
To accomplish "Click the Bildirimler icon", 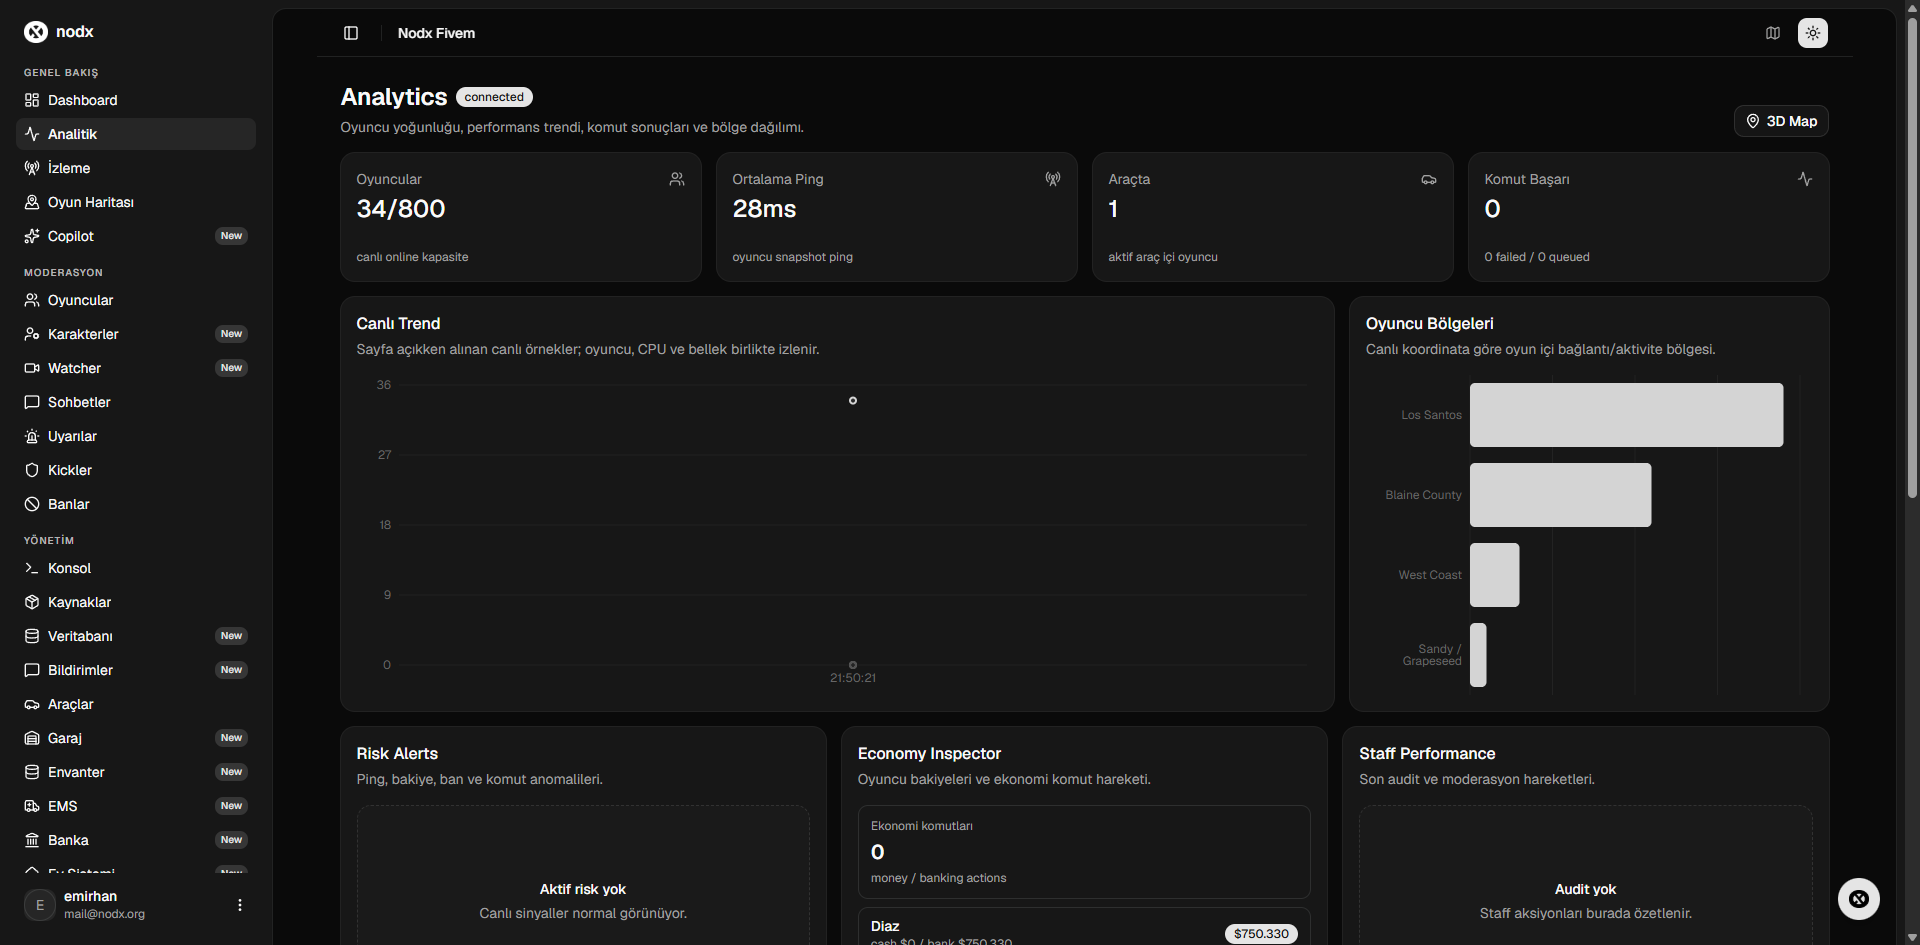I will (32, 670).
